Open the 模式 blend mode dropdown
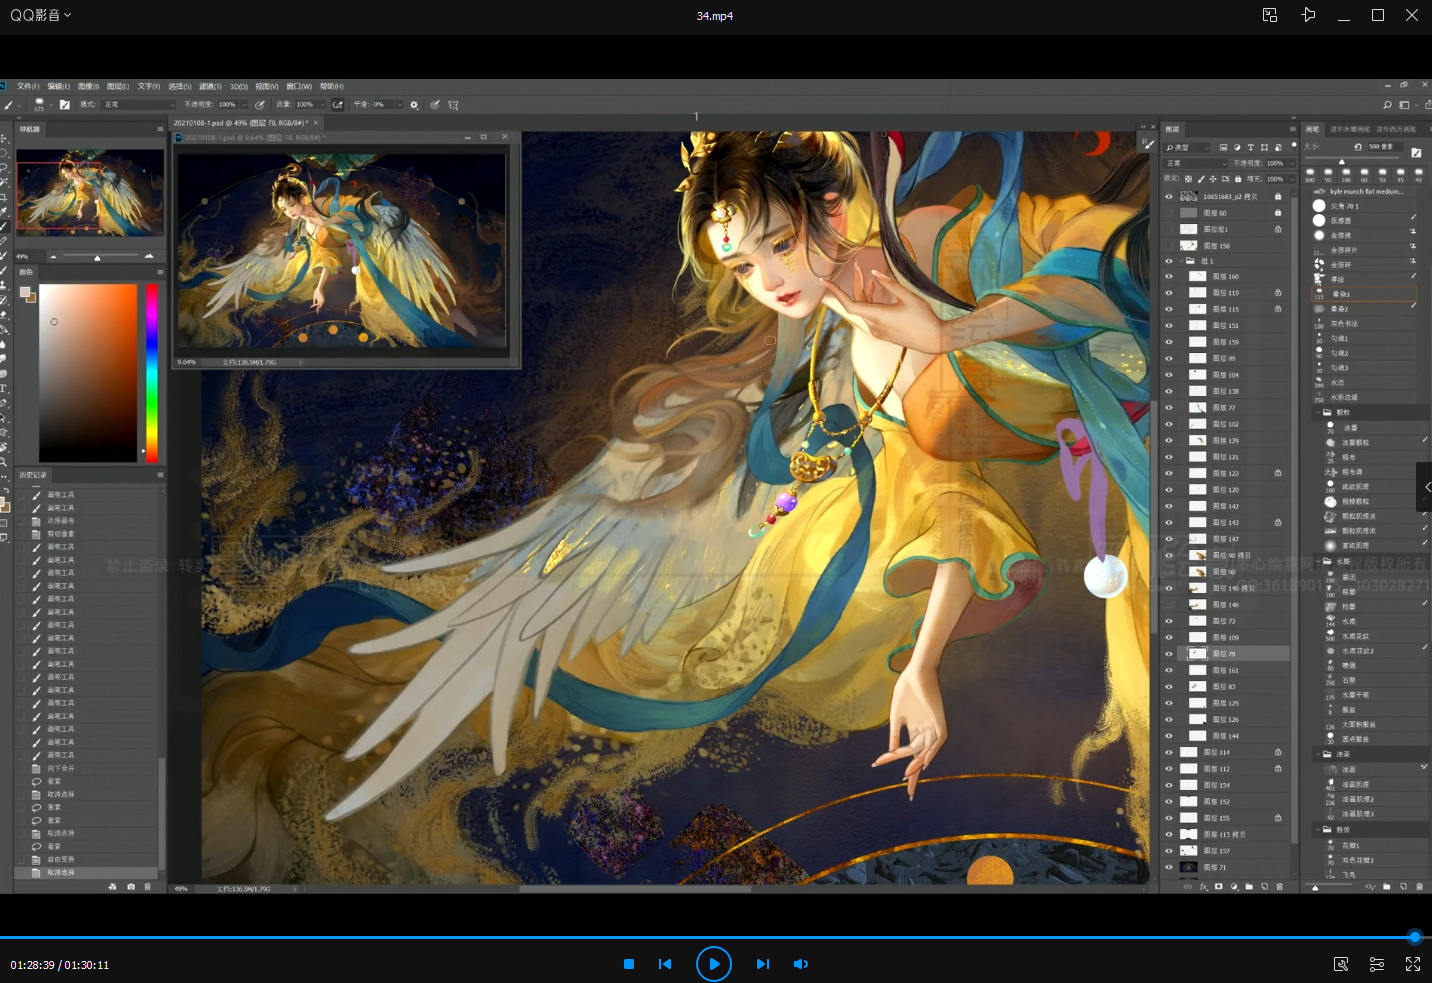Image resolution: width=1432 pixels, height=983 pixels. pos(138,104)
